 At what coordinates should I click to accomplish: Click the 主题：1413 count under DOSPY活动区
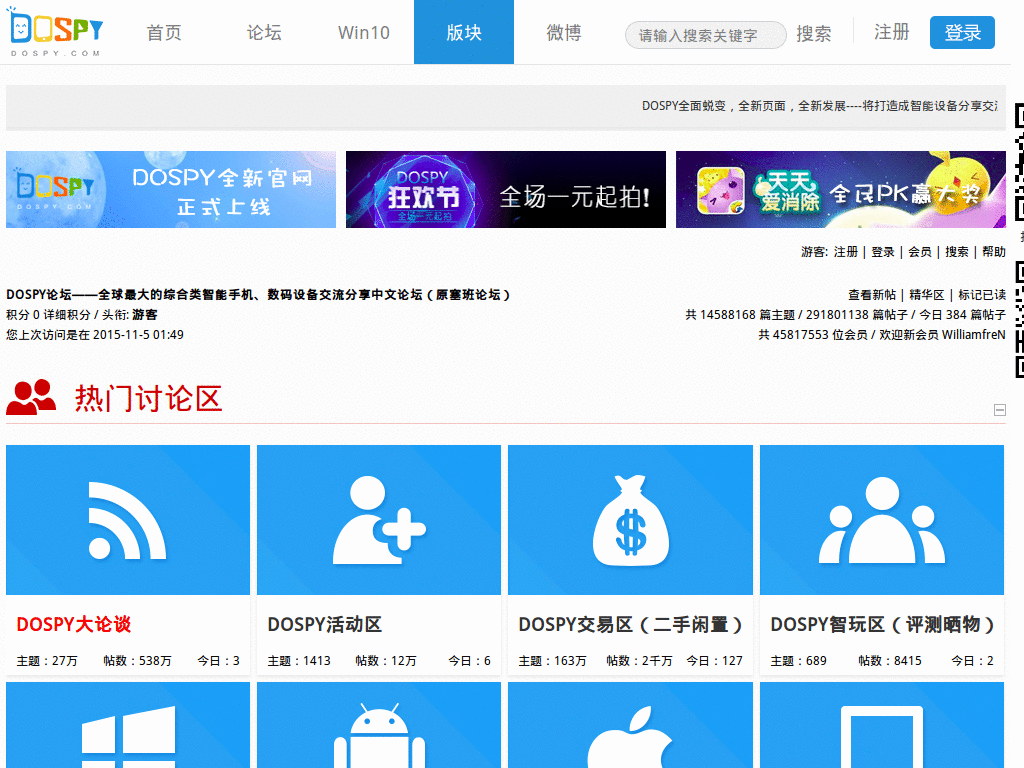click(299, 661)
